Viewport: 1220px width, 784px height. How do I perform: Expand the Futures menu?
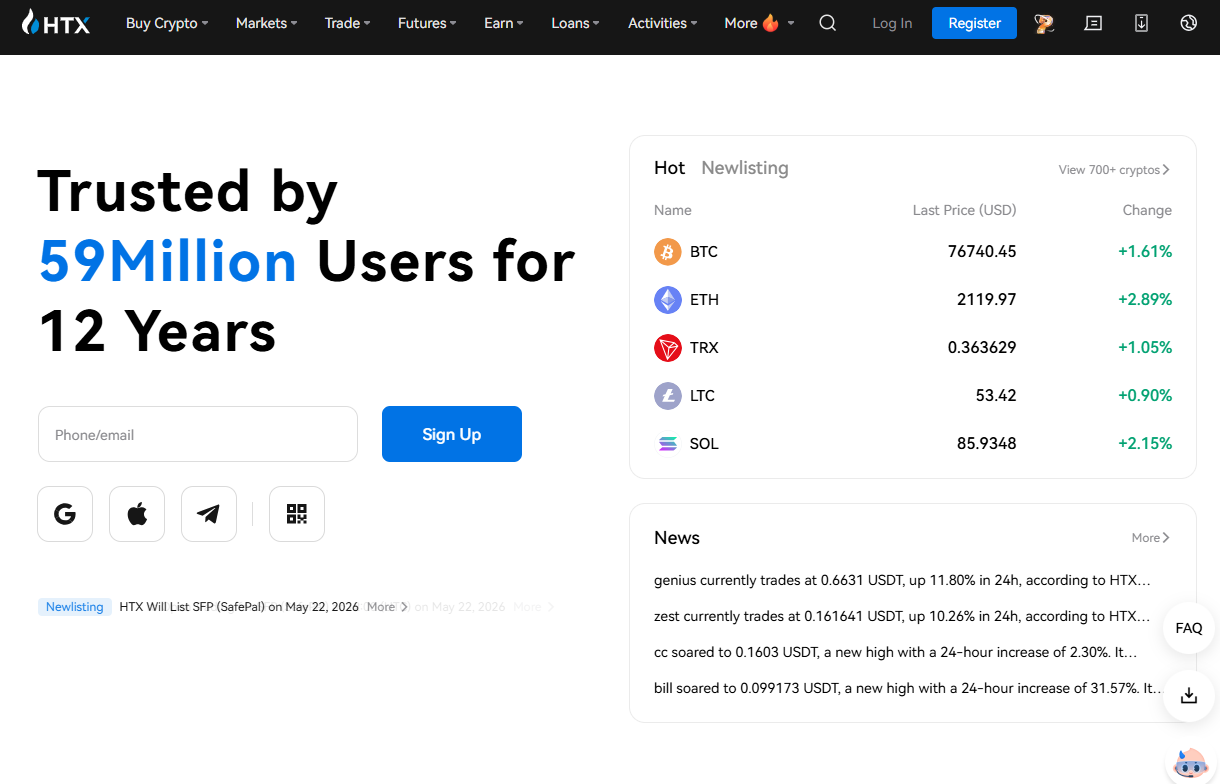427,23
